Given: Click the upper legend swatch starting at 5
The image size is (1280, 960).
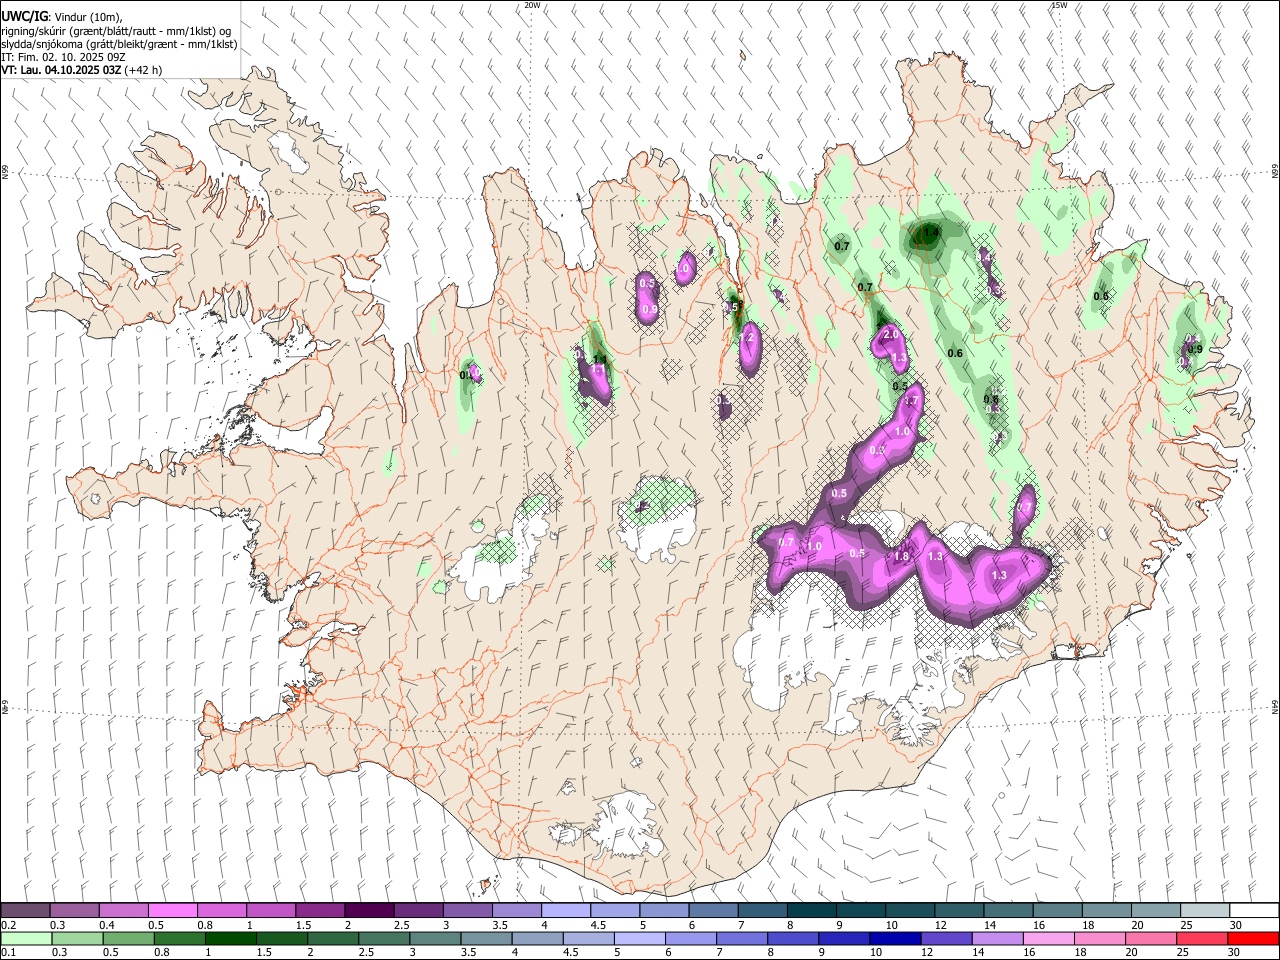Looking at the screenshot, I should point(664,911).
